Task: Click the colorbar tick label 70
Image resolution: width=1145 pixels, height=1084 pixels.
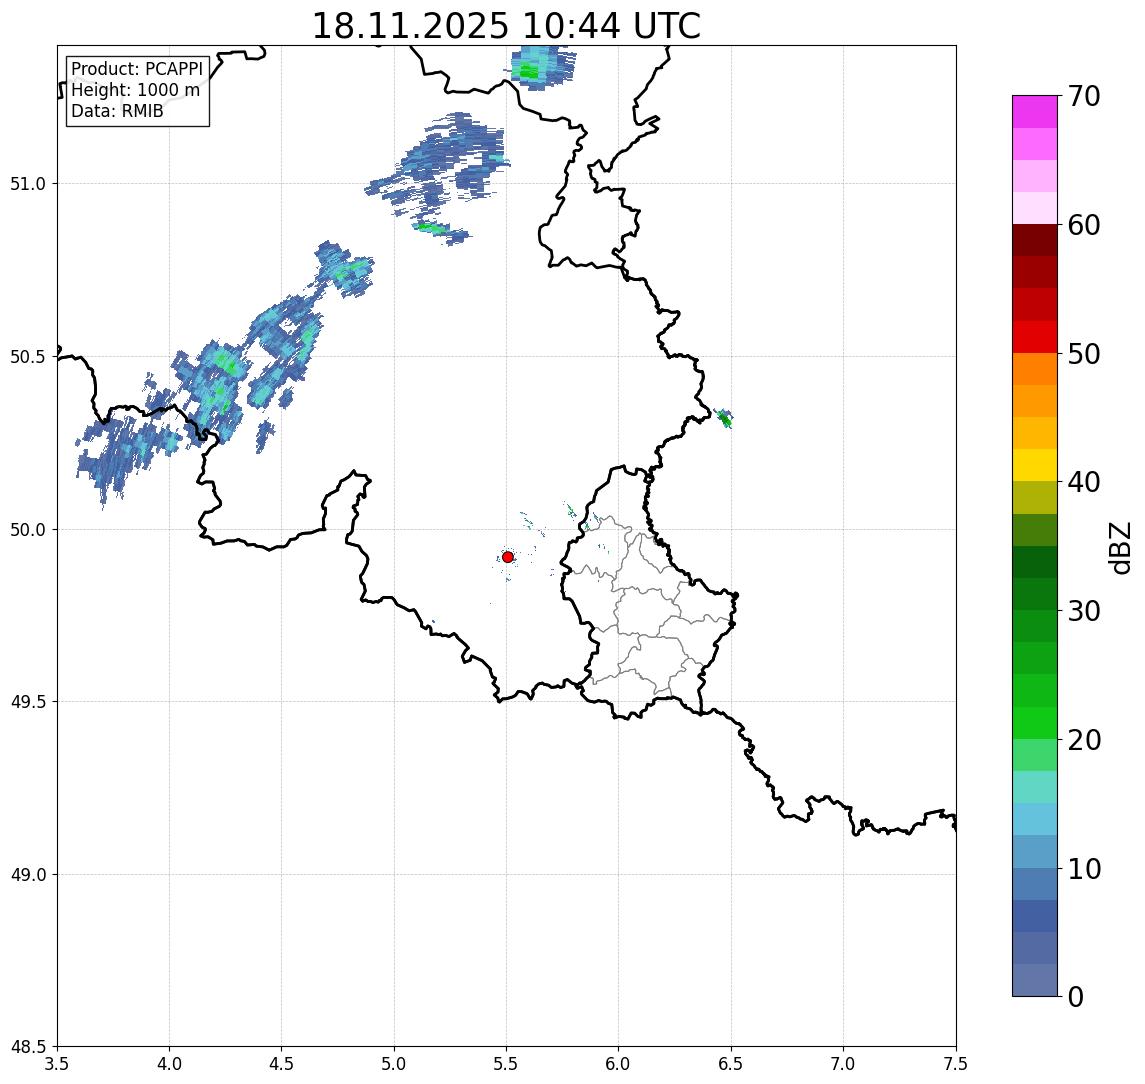Action: [x=1084, y=96]
